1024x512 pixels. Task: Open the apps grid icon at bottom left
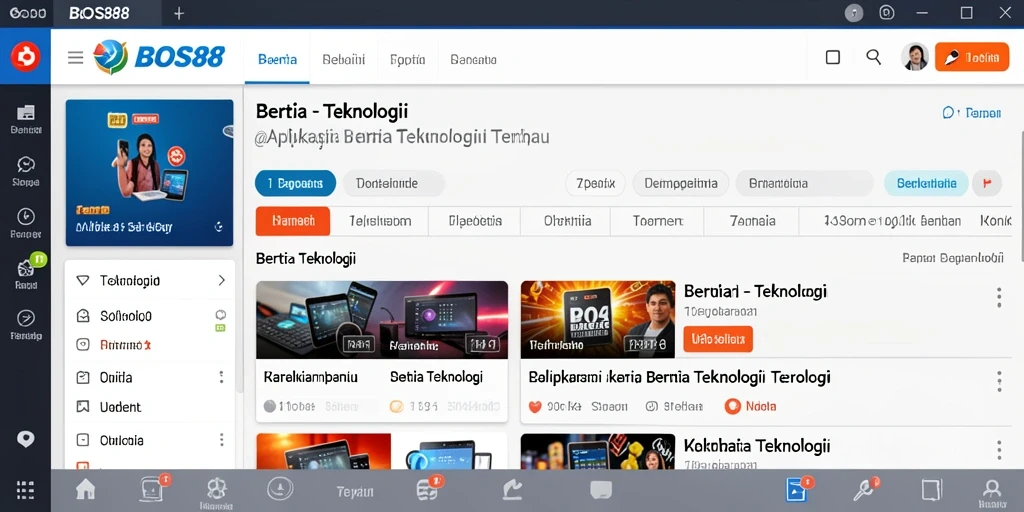click(25, 490)
